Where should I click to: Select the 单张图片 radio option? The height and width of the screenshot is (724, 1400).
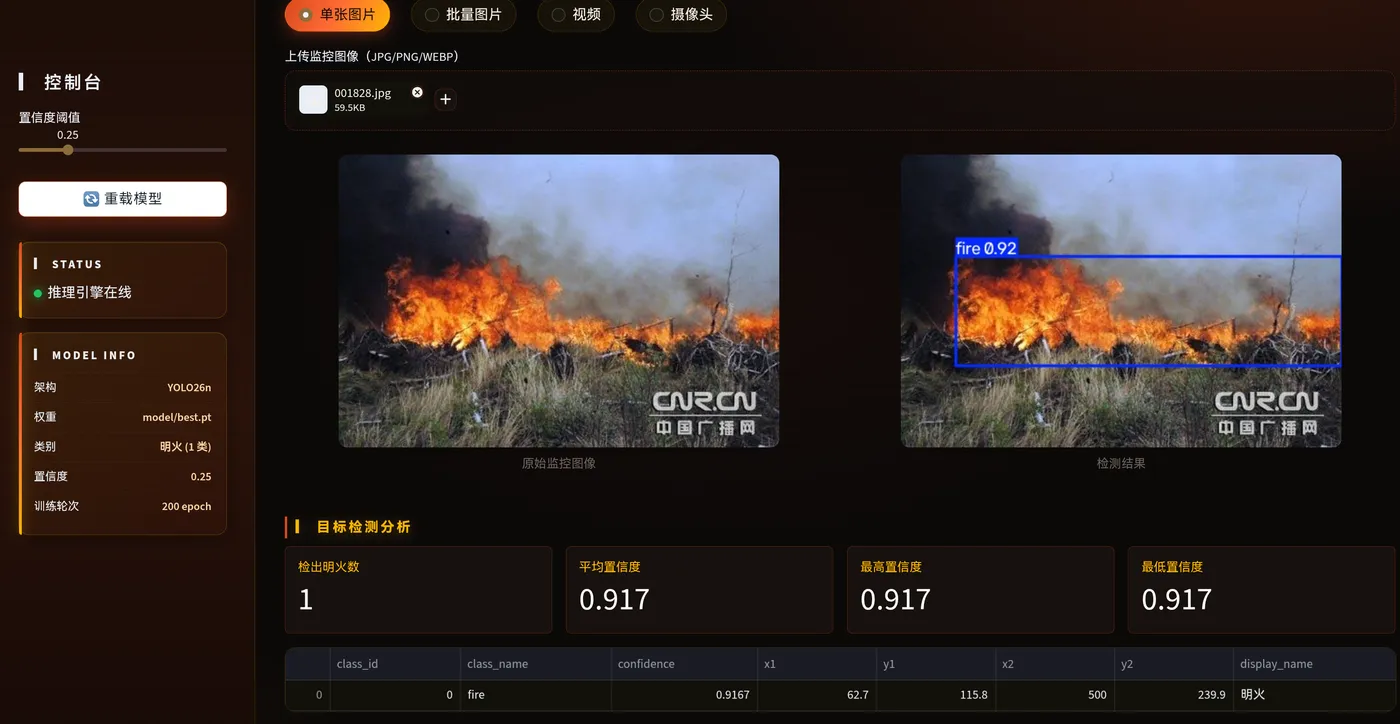(337, 15)
